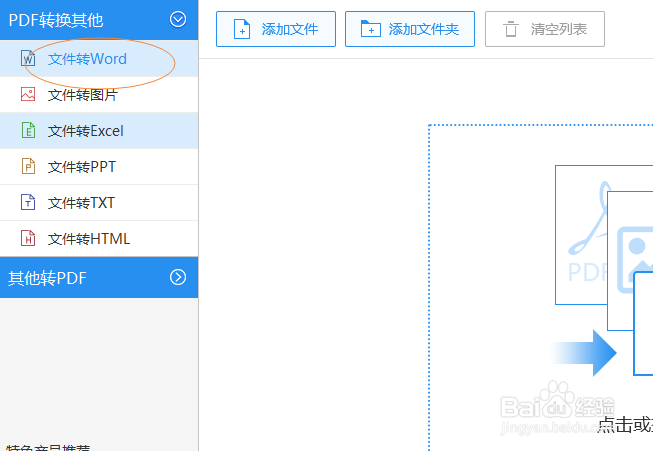Click the Word document icon in sidebar
Image resolution: width=653 pixels, height=451 pixels.
28,58
